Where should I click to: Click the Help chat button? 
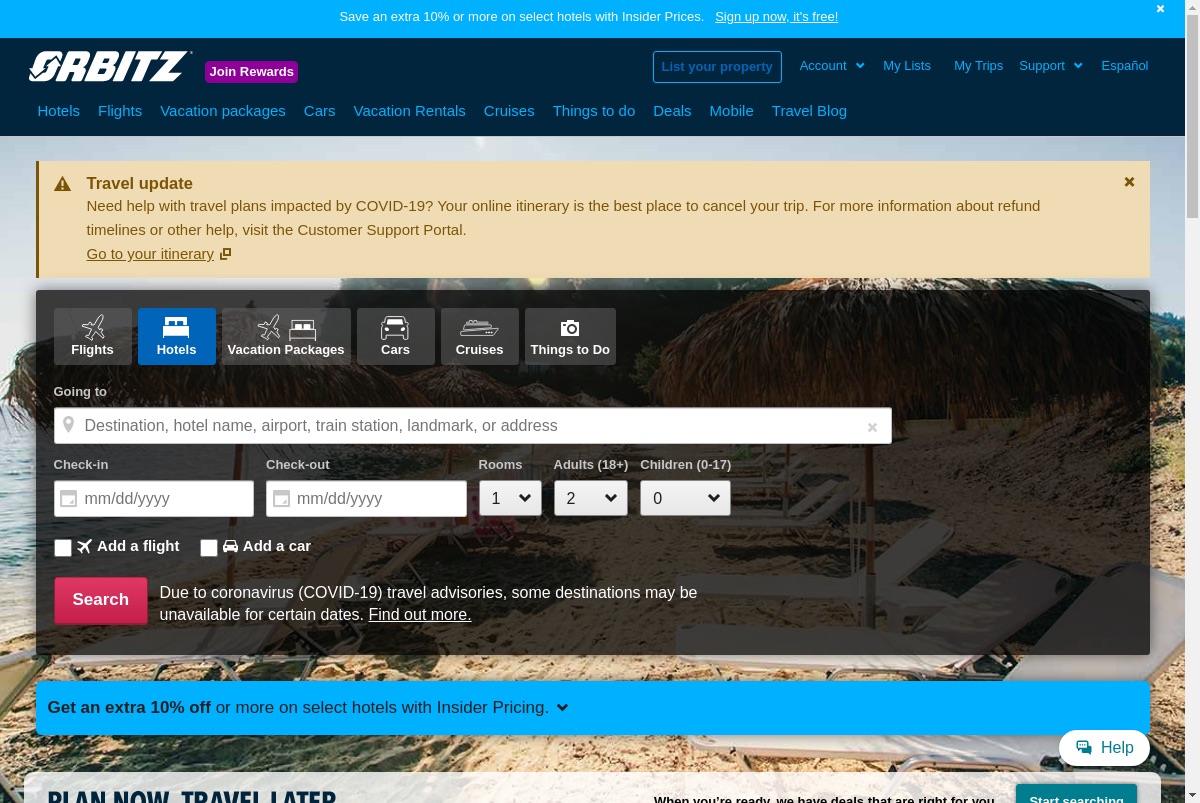(x=1104, y=748)
